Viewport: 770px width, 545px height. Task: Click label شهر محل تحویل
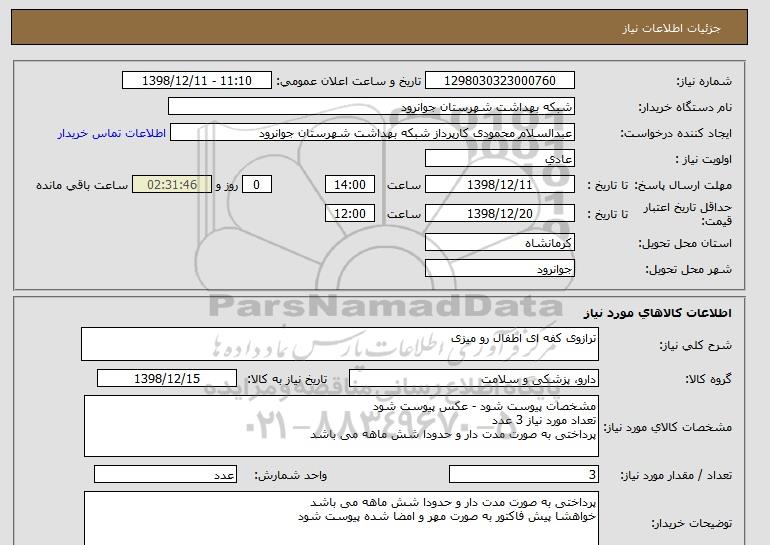click(688, 269)
